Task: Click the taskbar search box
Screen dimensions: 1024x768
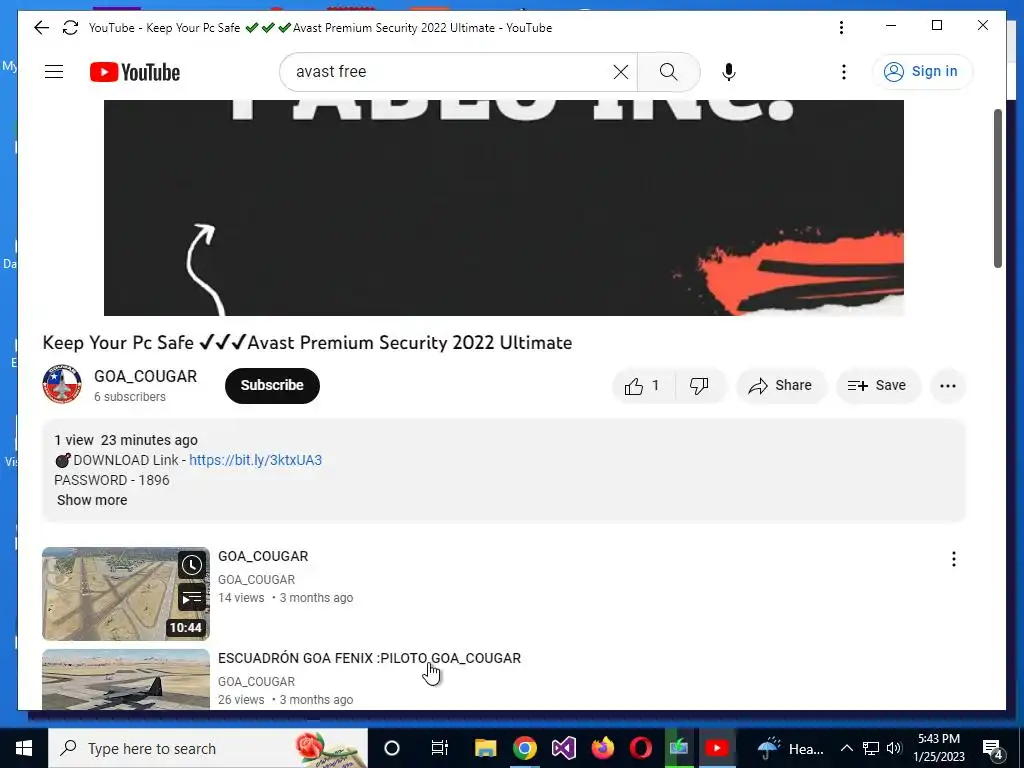Action: [x=208, y=748]
